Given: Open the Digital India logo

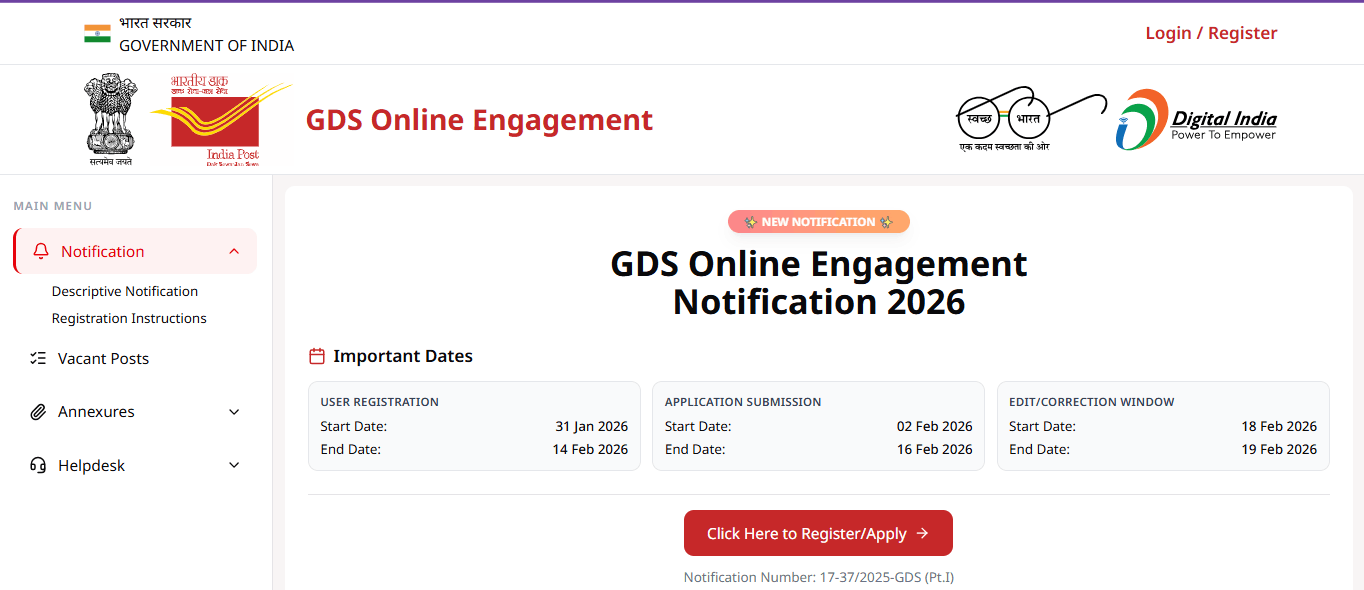Looking at the screenshot, I should [1195, 119].
